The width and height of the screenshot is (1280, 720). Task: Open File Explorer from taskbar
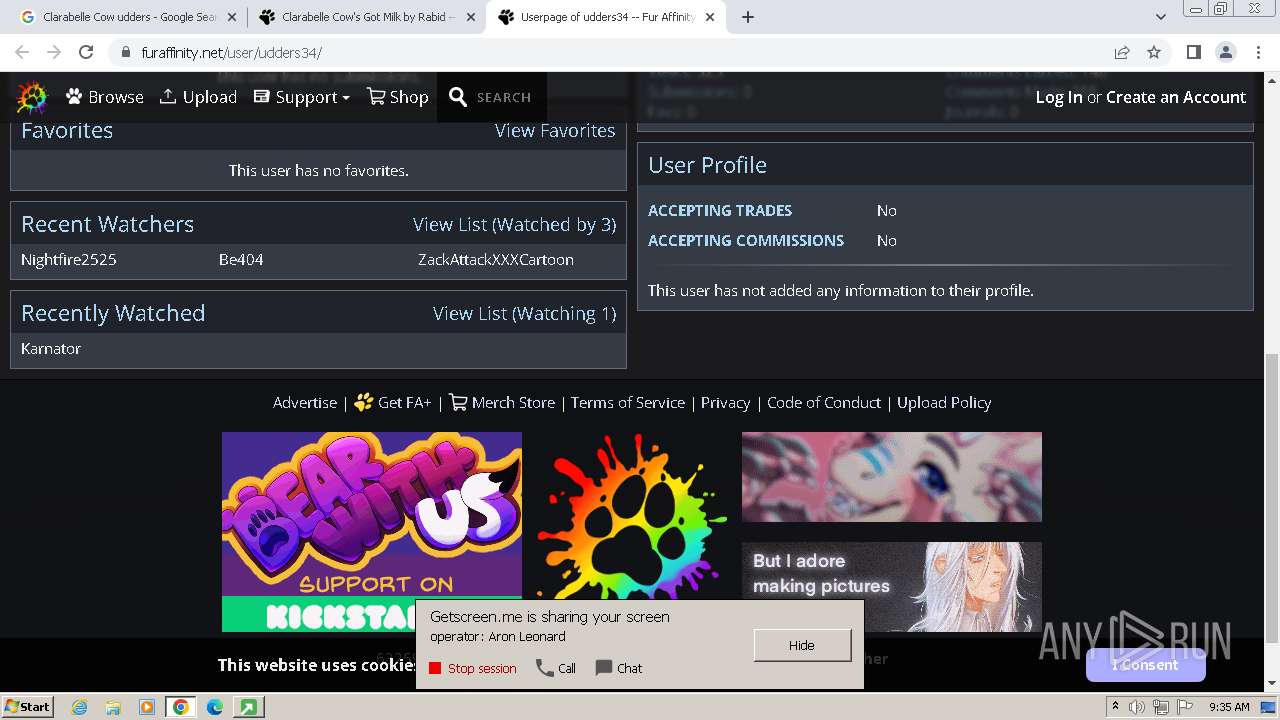[x=113, y=707]
